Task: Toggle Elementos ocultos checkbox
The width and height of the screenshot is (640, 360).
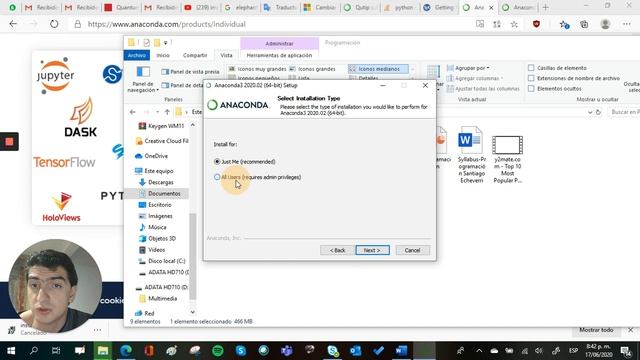Action: pyautogui.click(x=531, y=88)
